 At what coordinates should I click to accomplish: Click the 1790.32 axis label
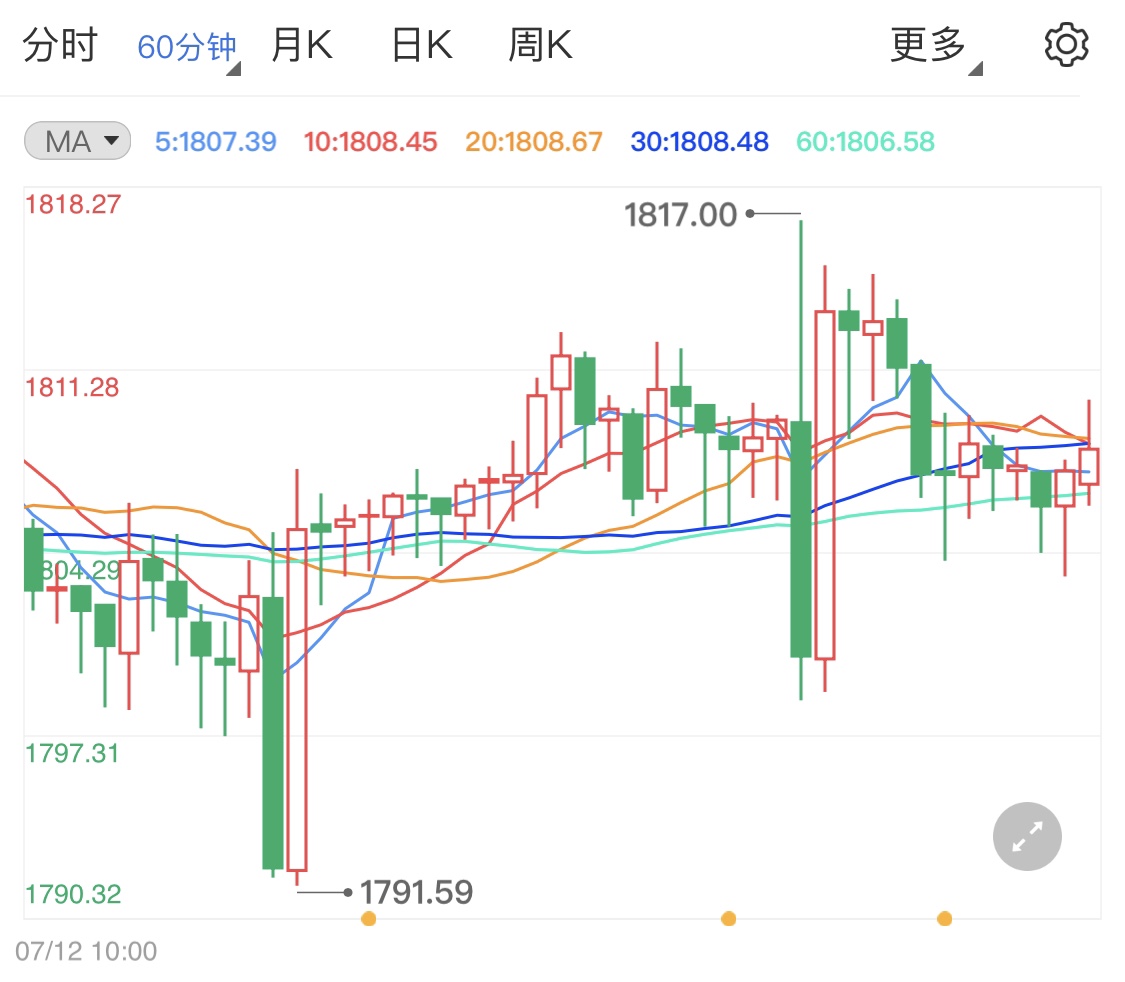coord(72,894)
